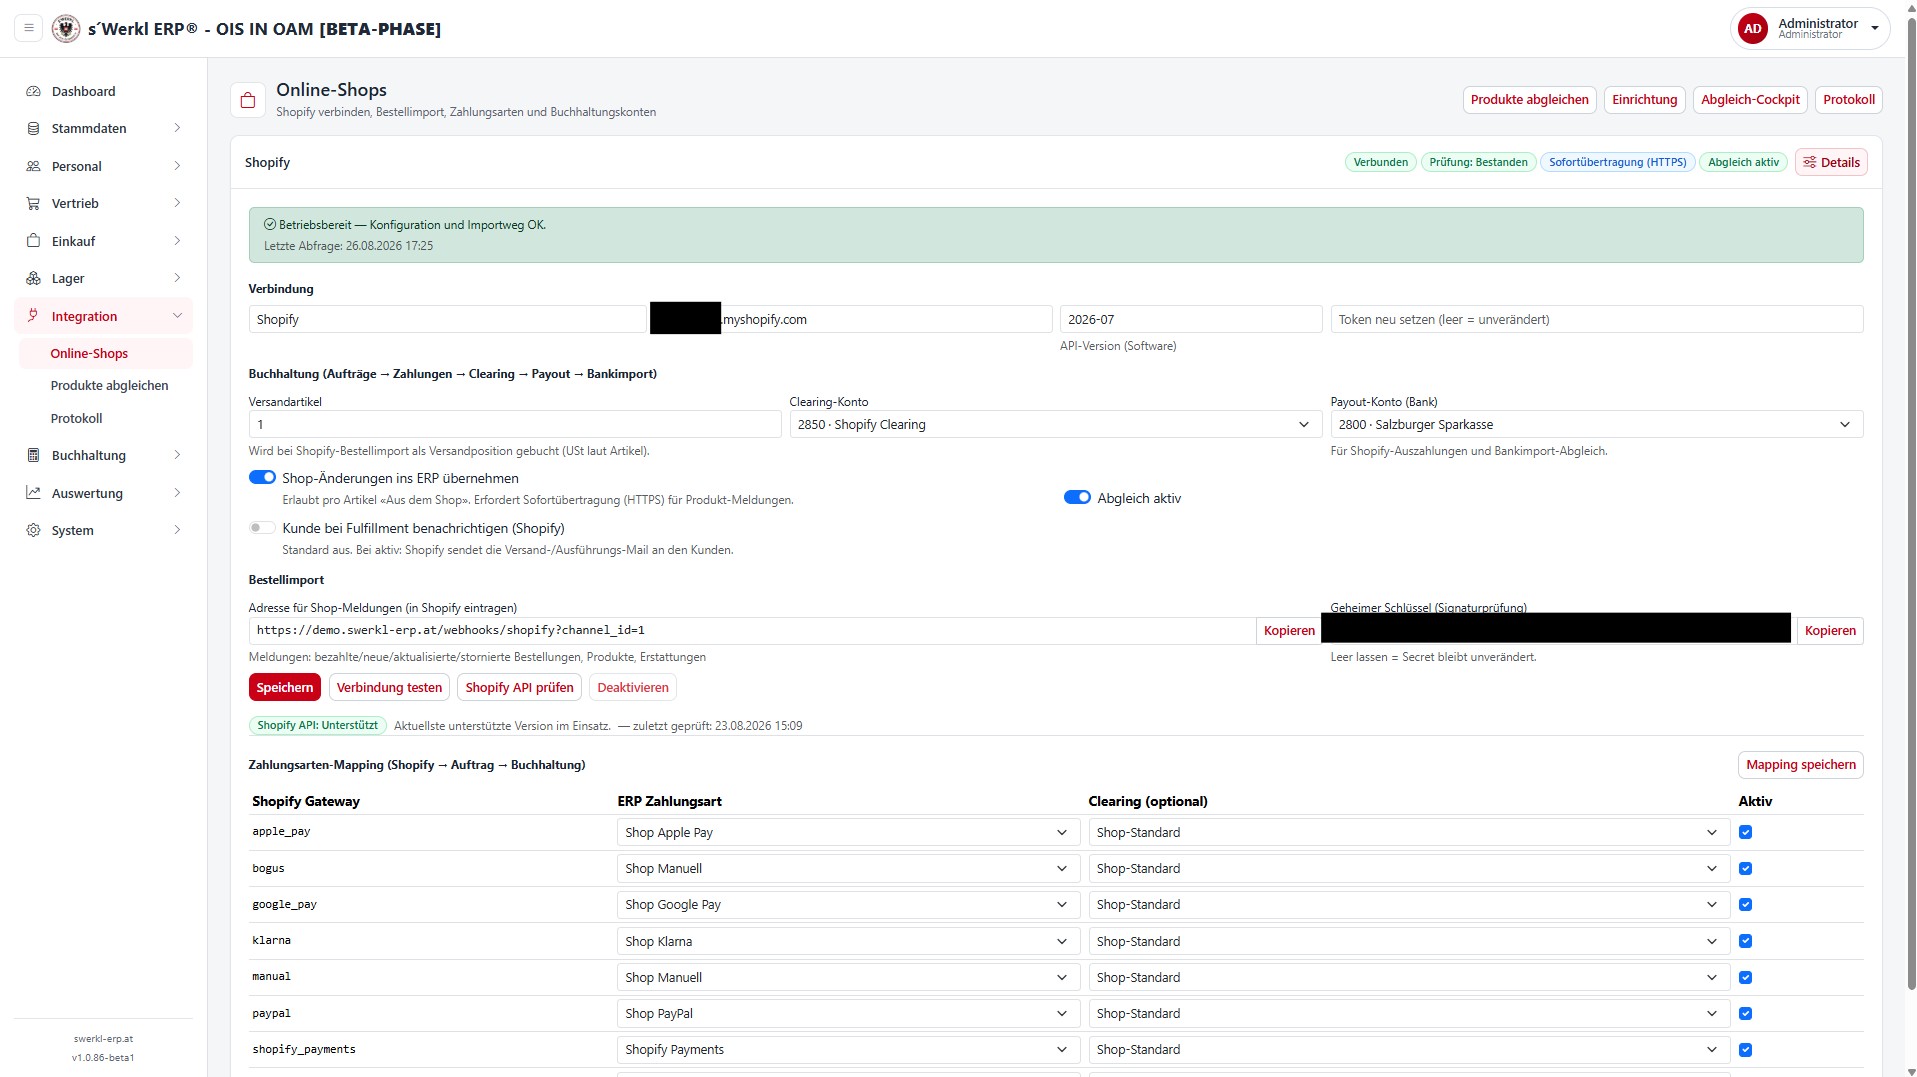Toggle Shop-Änderungen ins ERP übernehmen switch
This screenshot has height=1077, width=1917.
262,478
